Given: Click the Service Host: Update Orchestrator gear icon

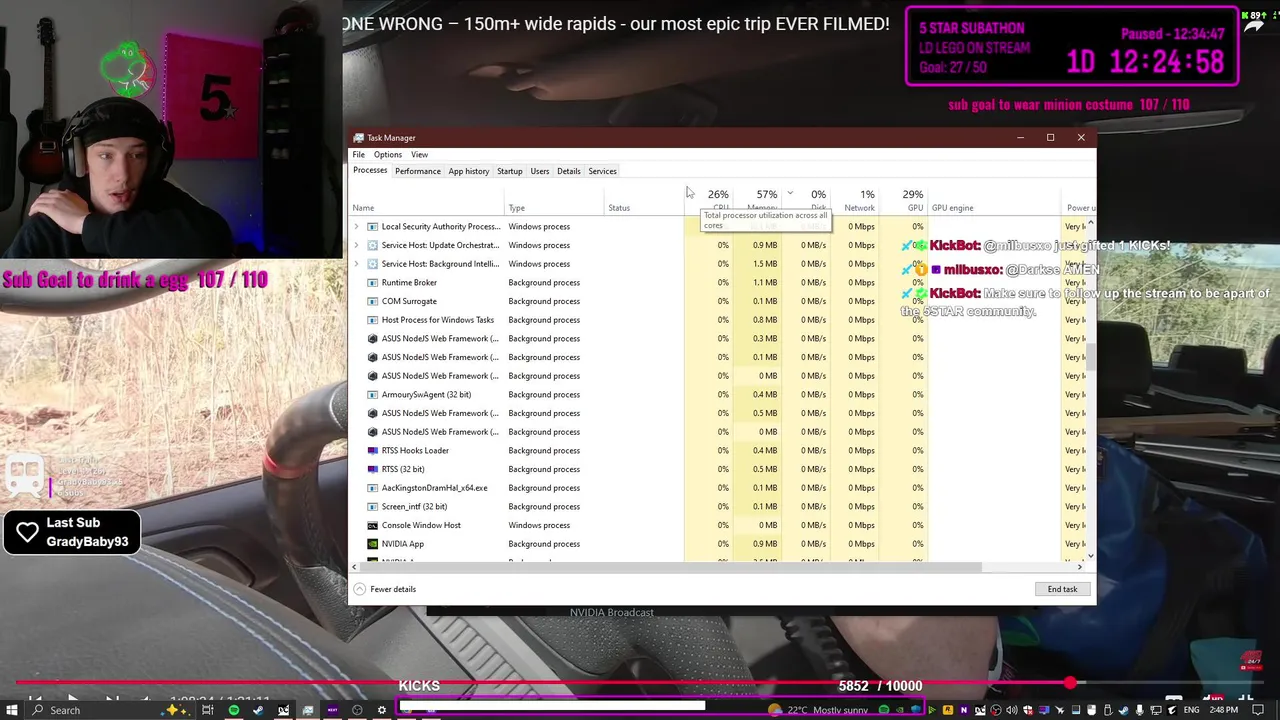Looking at the screenshot, I should (x=372, y=245).
